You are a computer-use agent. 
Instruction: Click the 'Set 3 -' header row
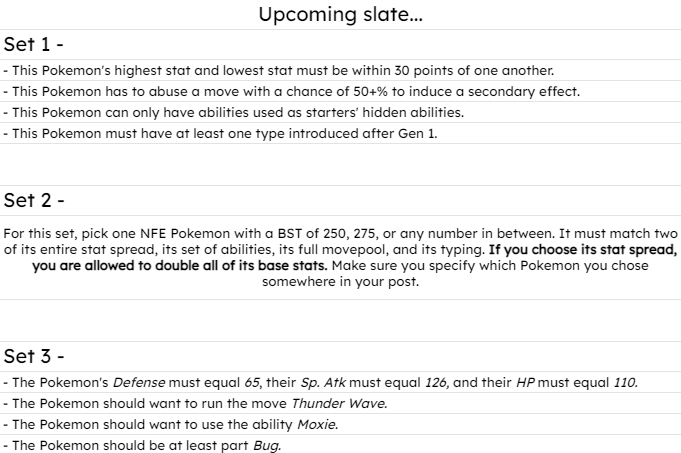click(340, 356)
